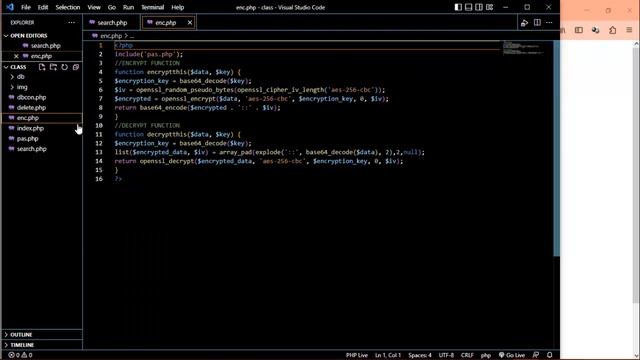640x360 pixels.
Task: Click the New File icon in the CLASS header
Action: [42, 67]
